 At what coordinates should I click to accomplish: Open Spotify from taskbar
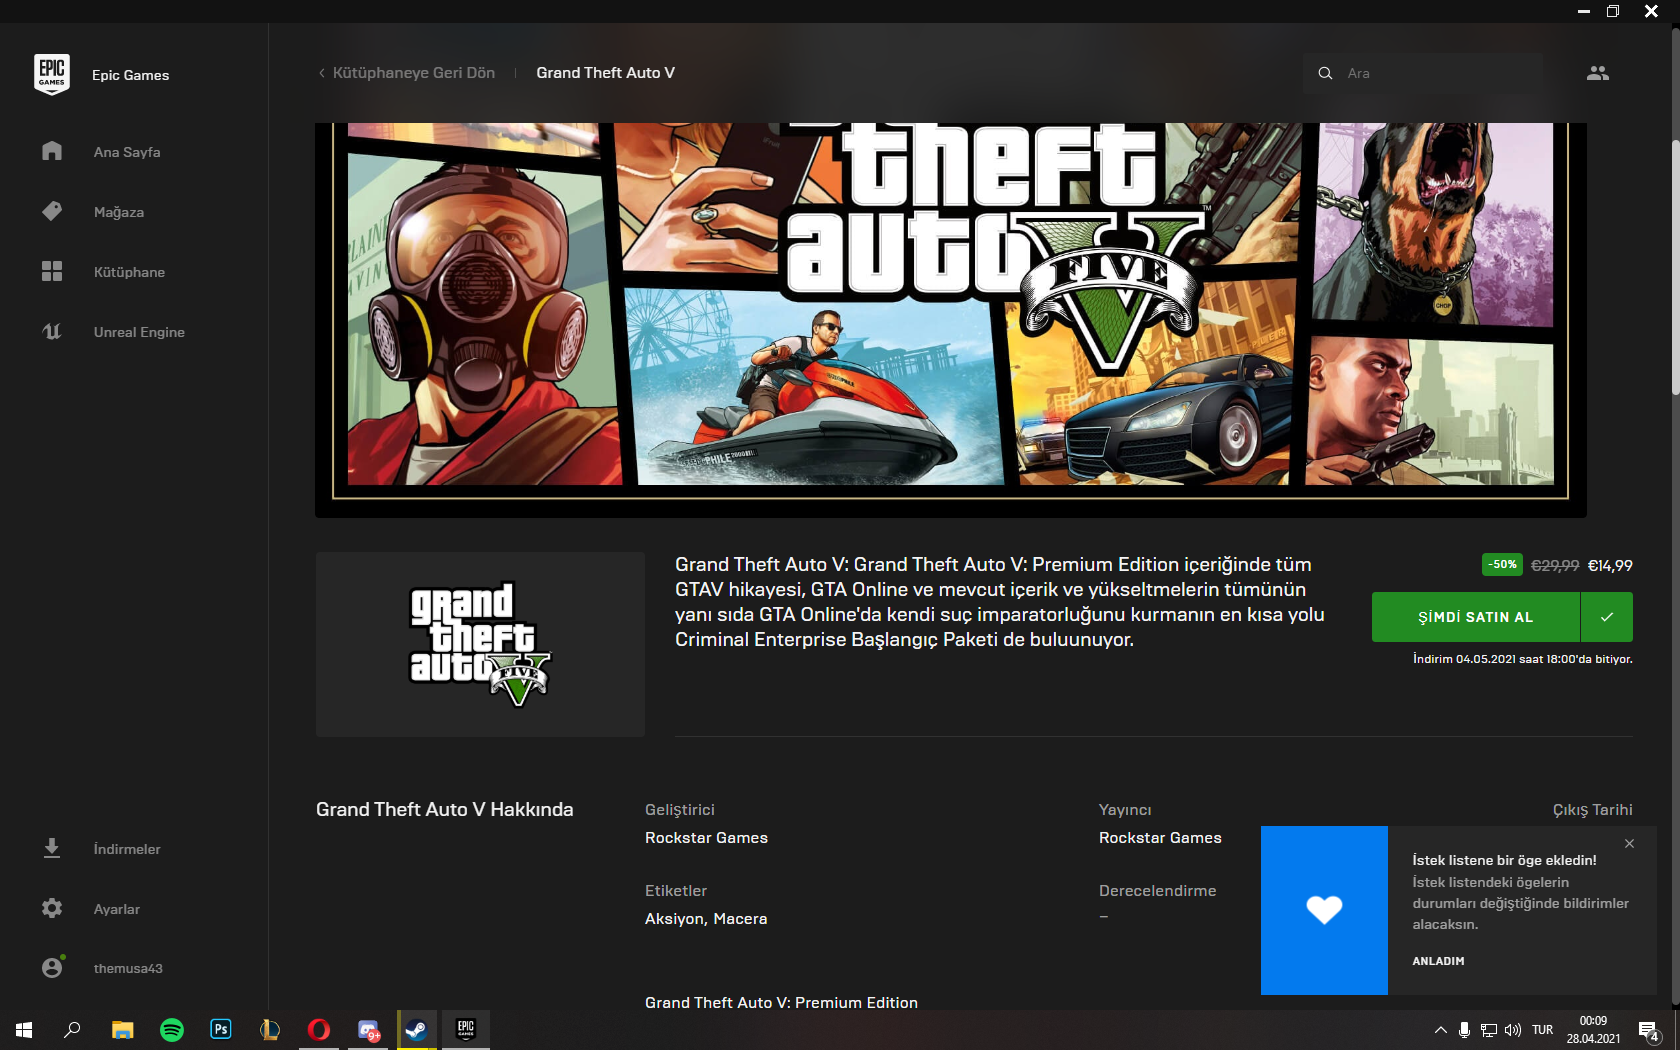[172, 1029]
